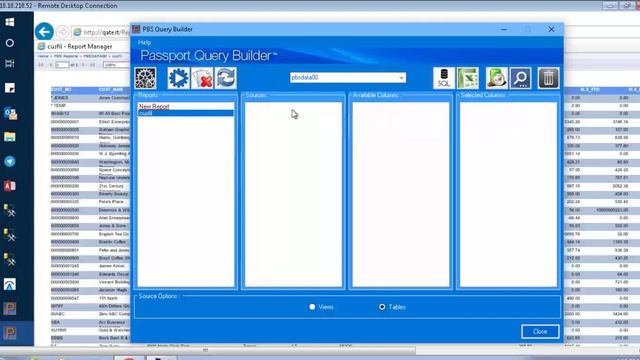This screenshot has width=640, height=360.
Task: Open the blue round TeamViewer-style taskbar icon
Action: (x=10, y=161)
